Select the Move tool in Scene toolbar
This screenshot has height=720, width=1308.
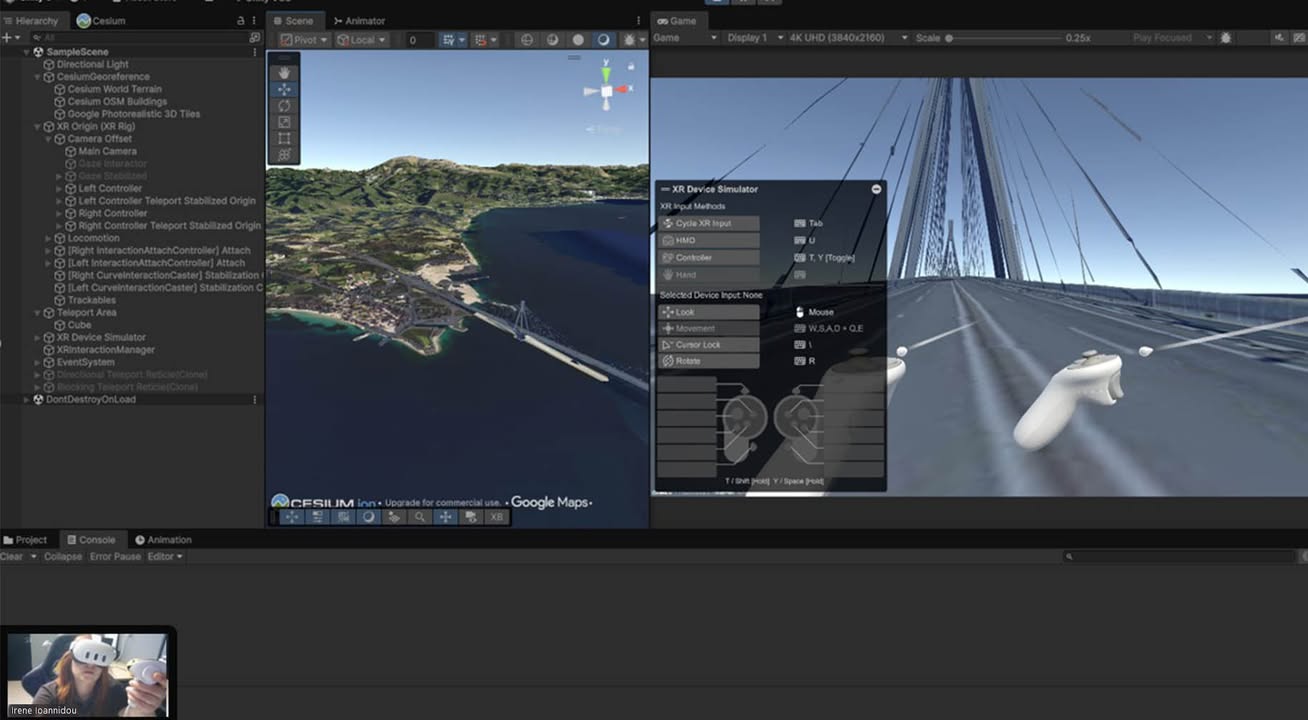pyautogui.click(x=284, y=89)
